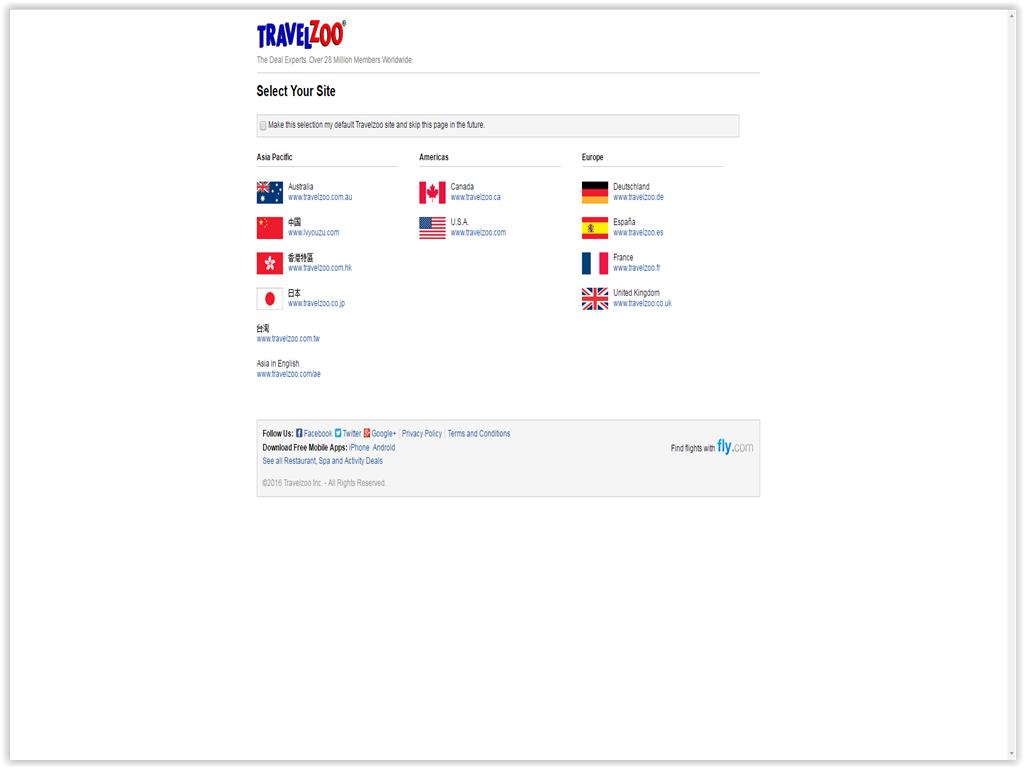Choose the Hong Kong flag icon

[x=269, y=263]
